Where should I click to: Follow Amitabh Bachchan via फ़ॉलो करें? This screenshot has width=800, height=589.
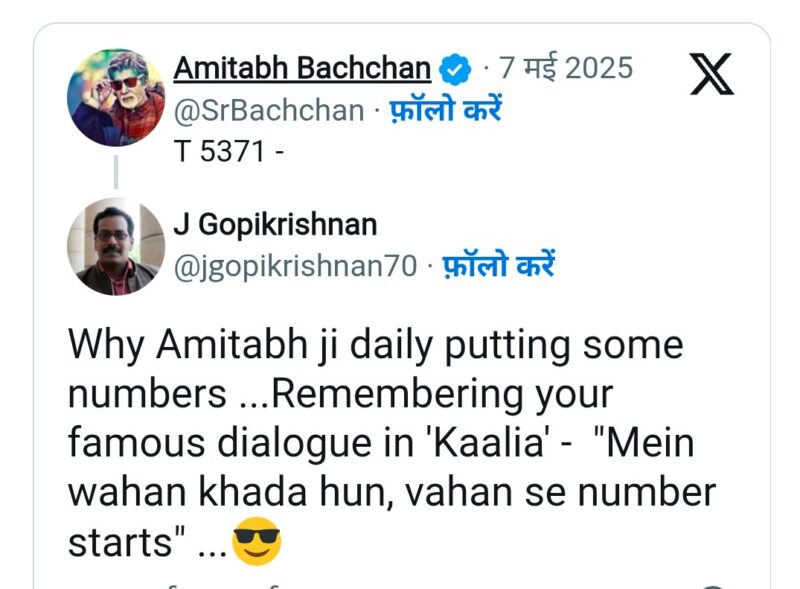446,109
